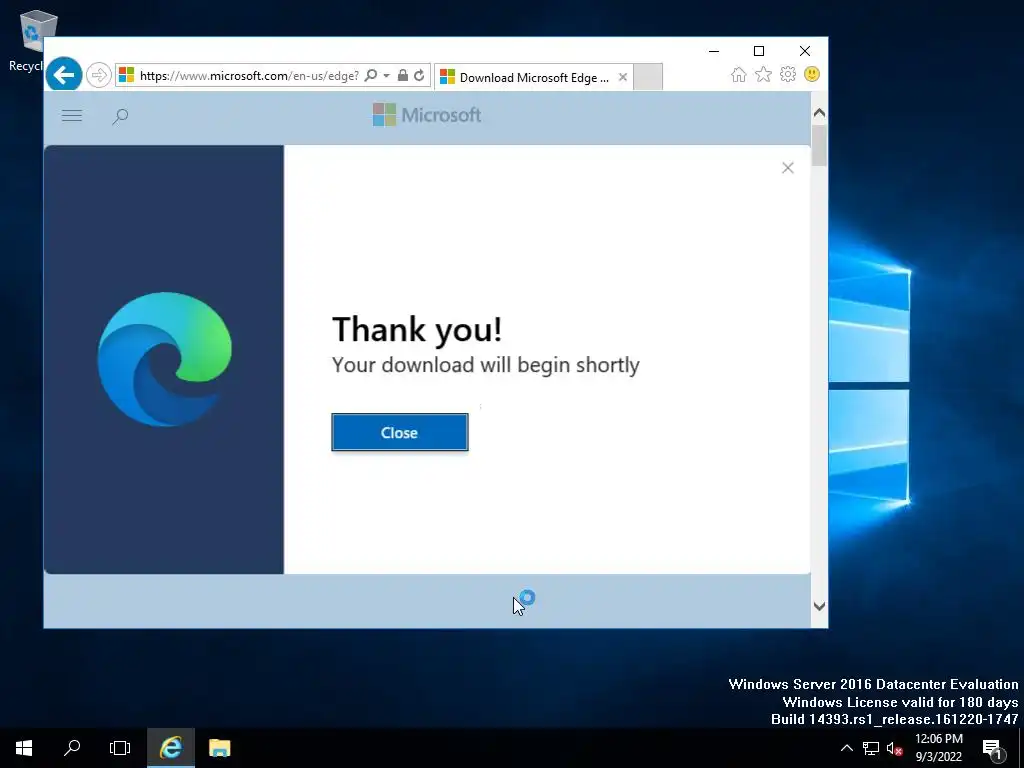Image resolution: width=1024 pixels, height=768 pixels.
Task: Click the network status tray icon
Action: click(x=871, y=748)
